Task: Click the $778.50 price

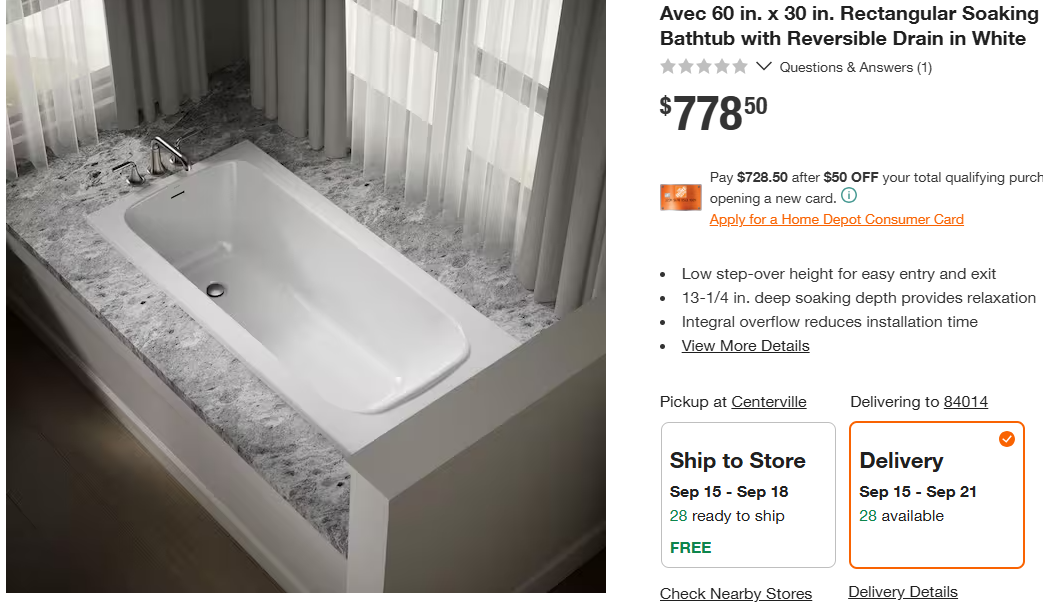Action: [x=713, y=113]
